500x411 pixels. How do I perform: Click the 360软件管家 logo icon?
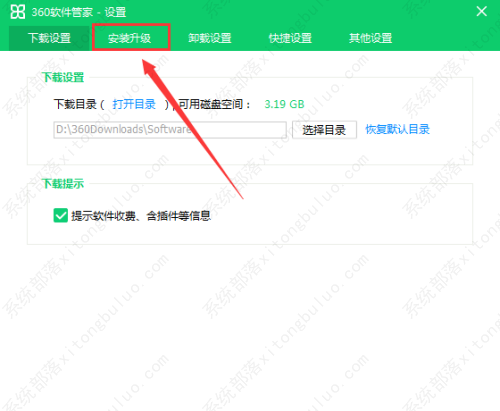click(x=18, y=12)
